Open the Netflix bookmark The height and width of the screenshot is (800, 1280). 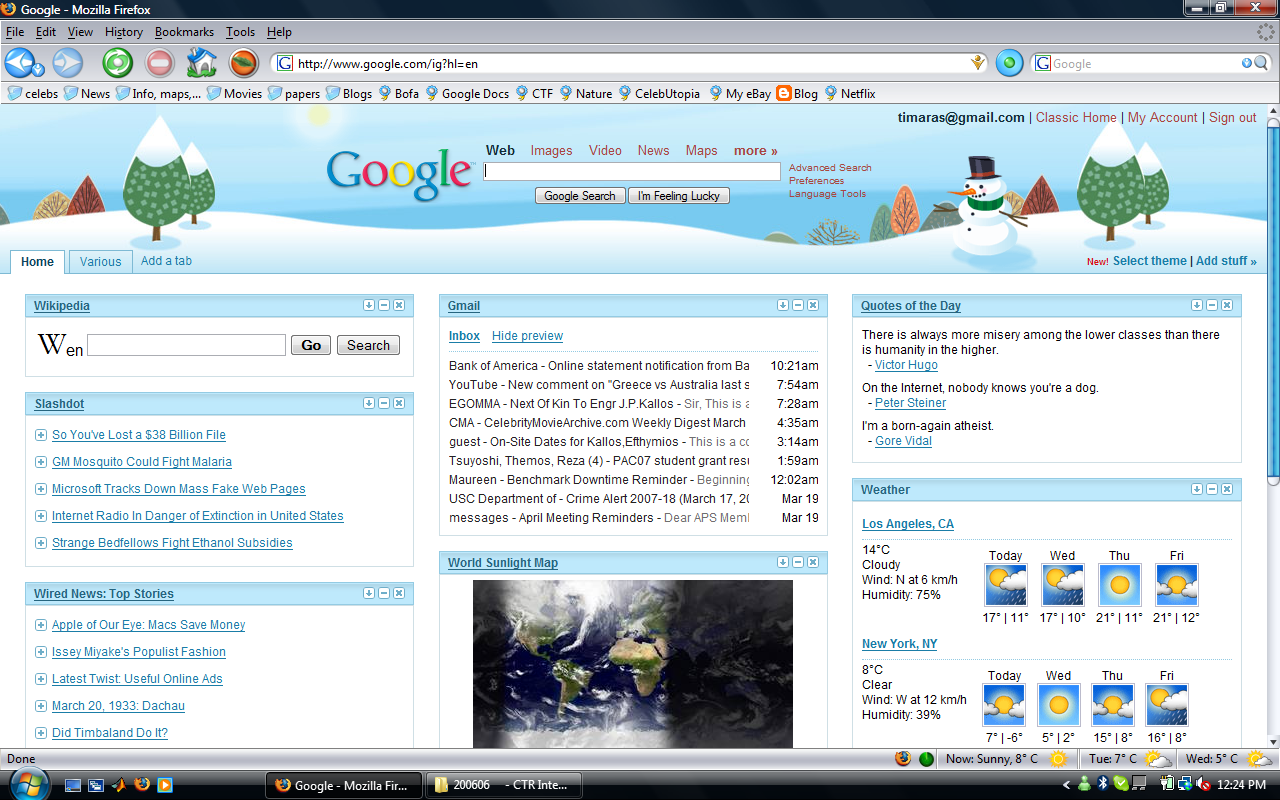coord(850,93)
